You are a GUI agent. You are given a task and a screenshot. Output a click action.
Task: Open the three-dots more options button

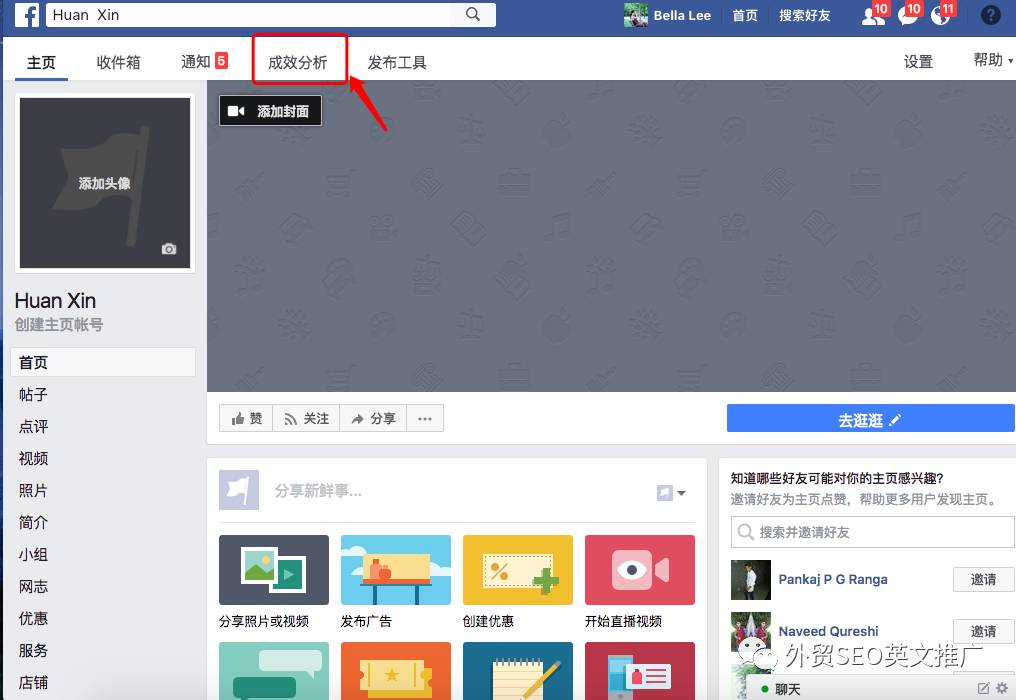pyautogui.click(x=425, y=419)
